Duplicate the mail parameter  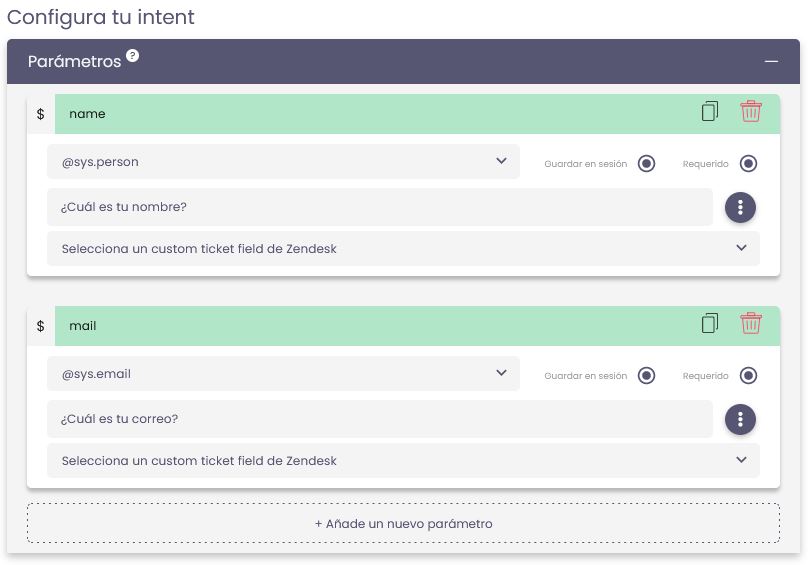point(710,324)
